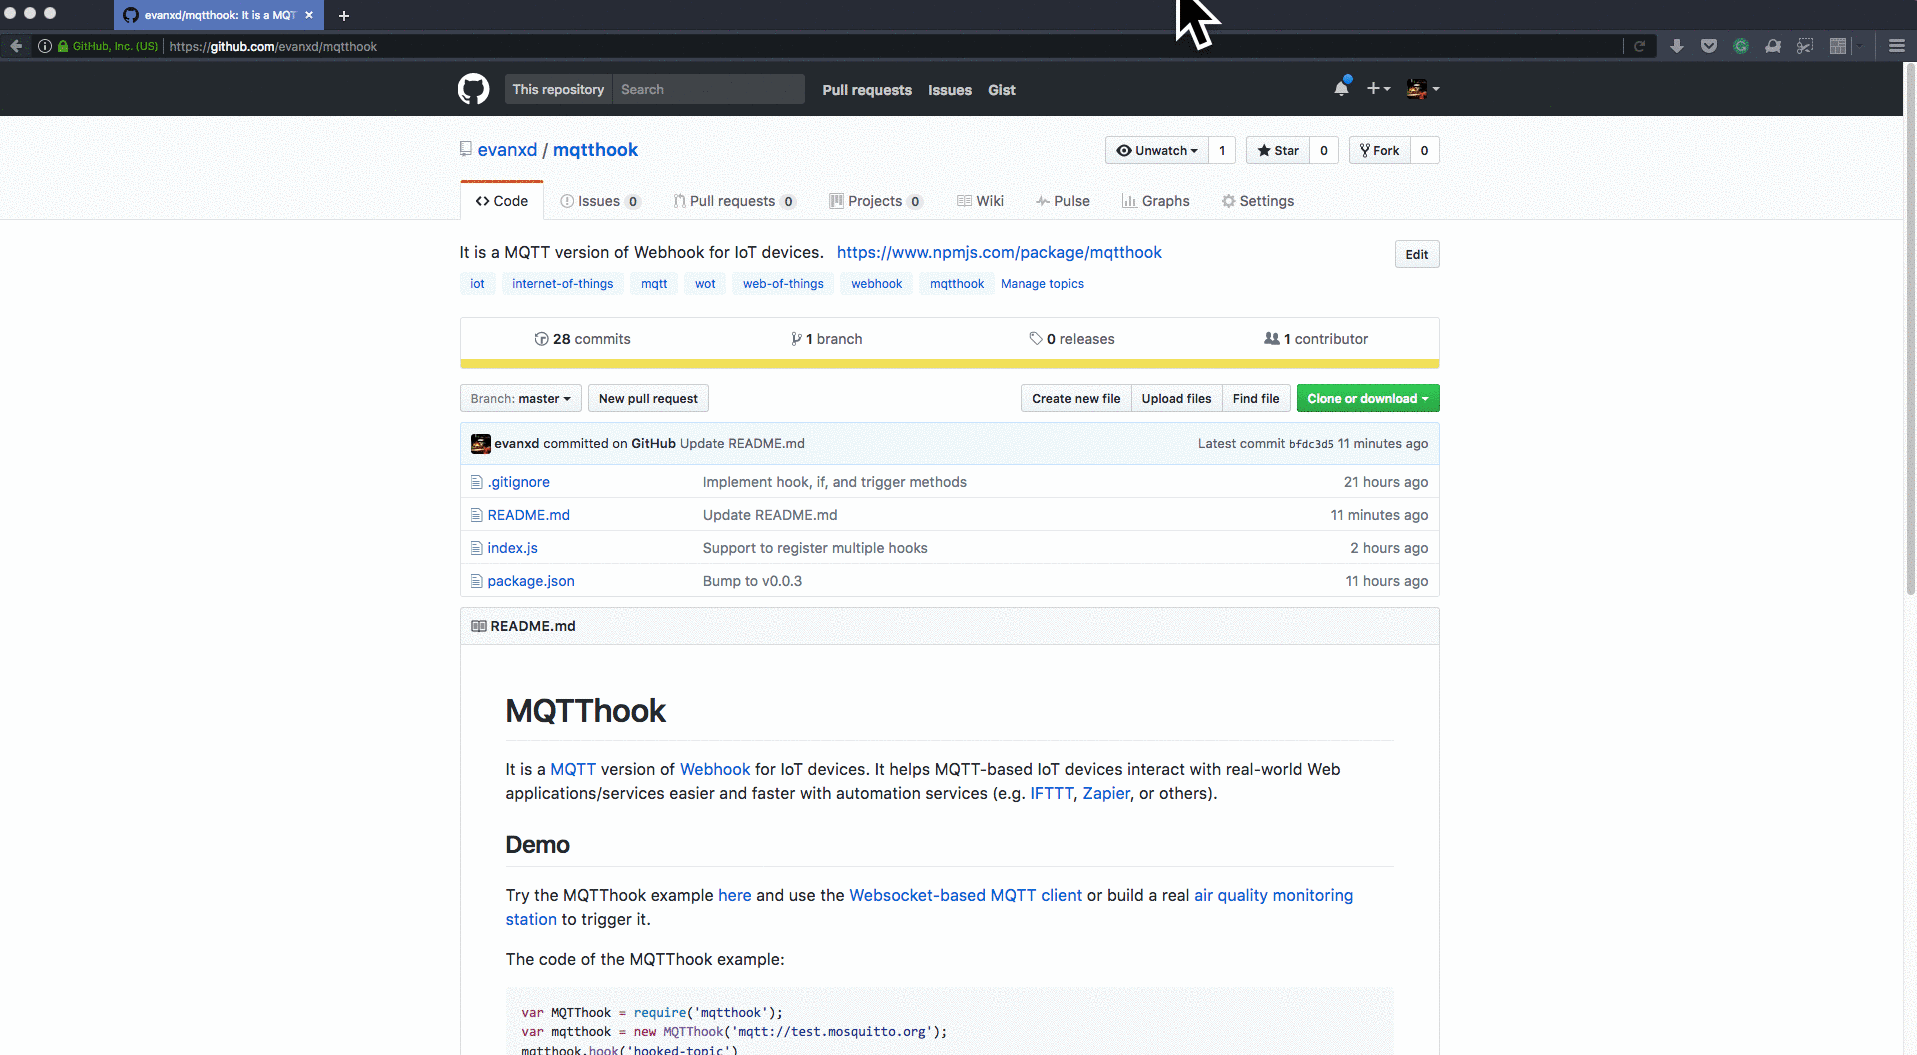Expand This repository search scope
The image size is (1917, 1055).
click(558, 89)
